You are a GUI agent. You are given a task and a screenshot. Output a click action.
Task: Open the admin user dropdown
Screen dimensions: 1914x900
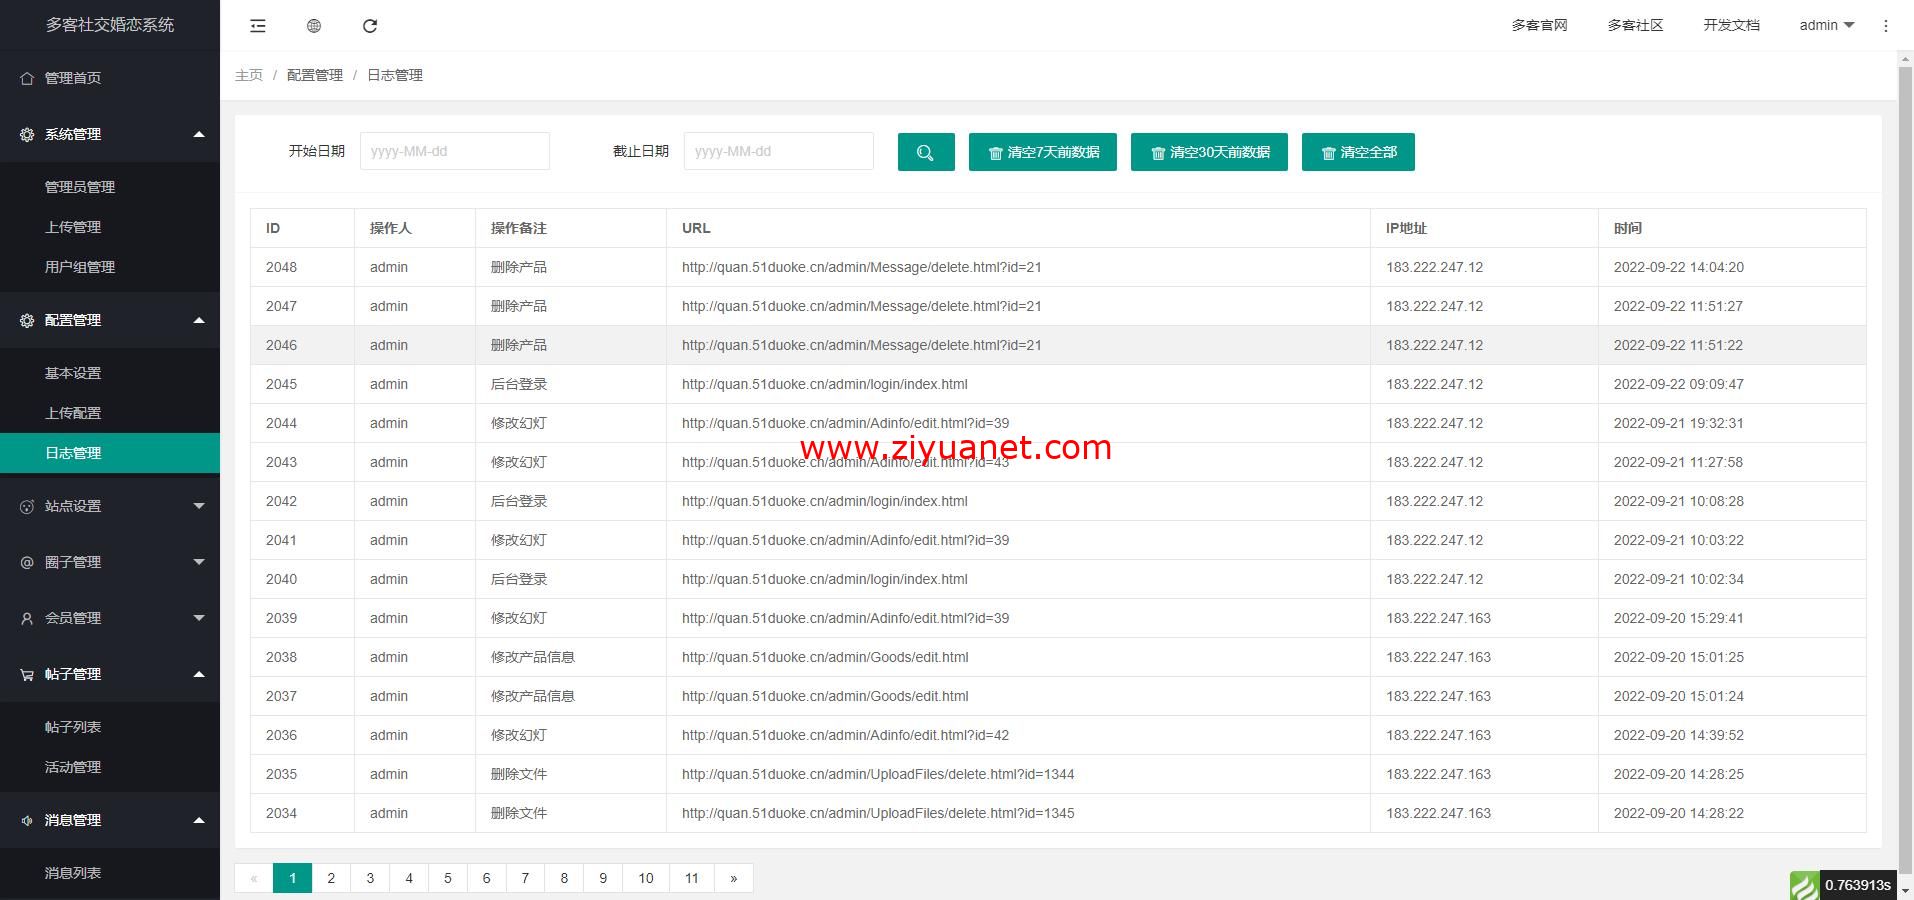pos(1826,26)
